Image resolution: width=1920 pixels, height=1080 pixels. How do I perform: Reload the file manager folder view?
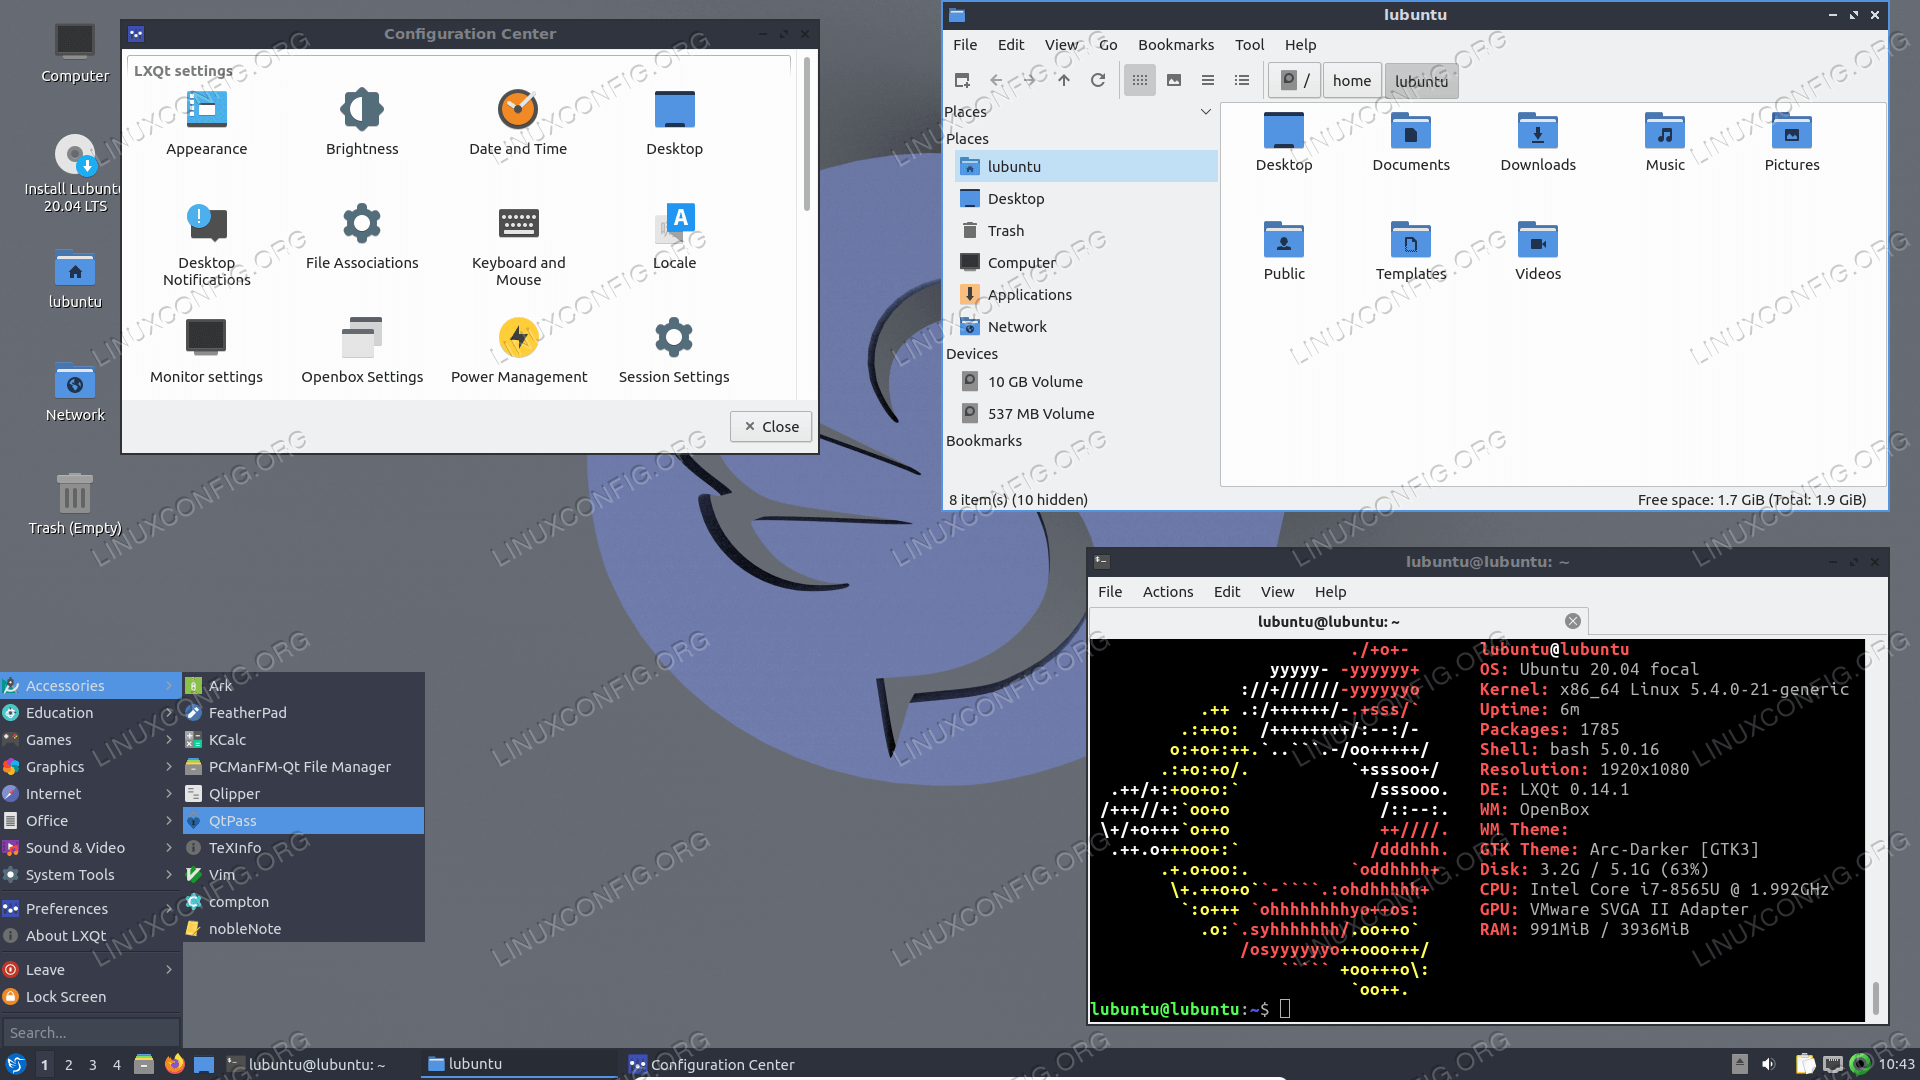(1098, 80)
